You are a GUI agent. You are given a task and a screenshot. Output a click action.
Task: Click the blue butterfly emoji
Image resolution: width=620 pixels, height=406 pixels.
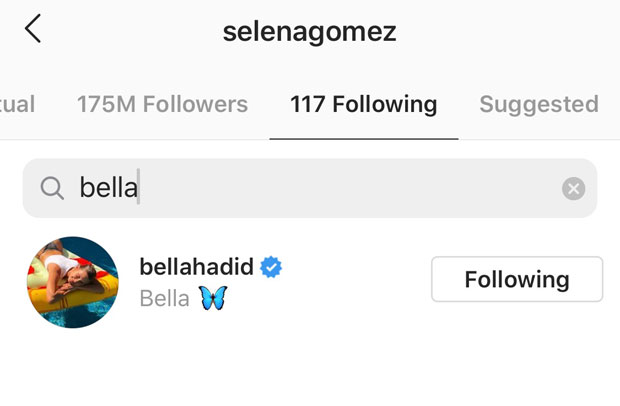(213, 298)
